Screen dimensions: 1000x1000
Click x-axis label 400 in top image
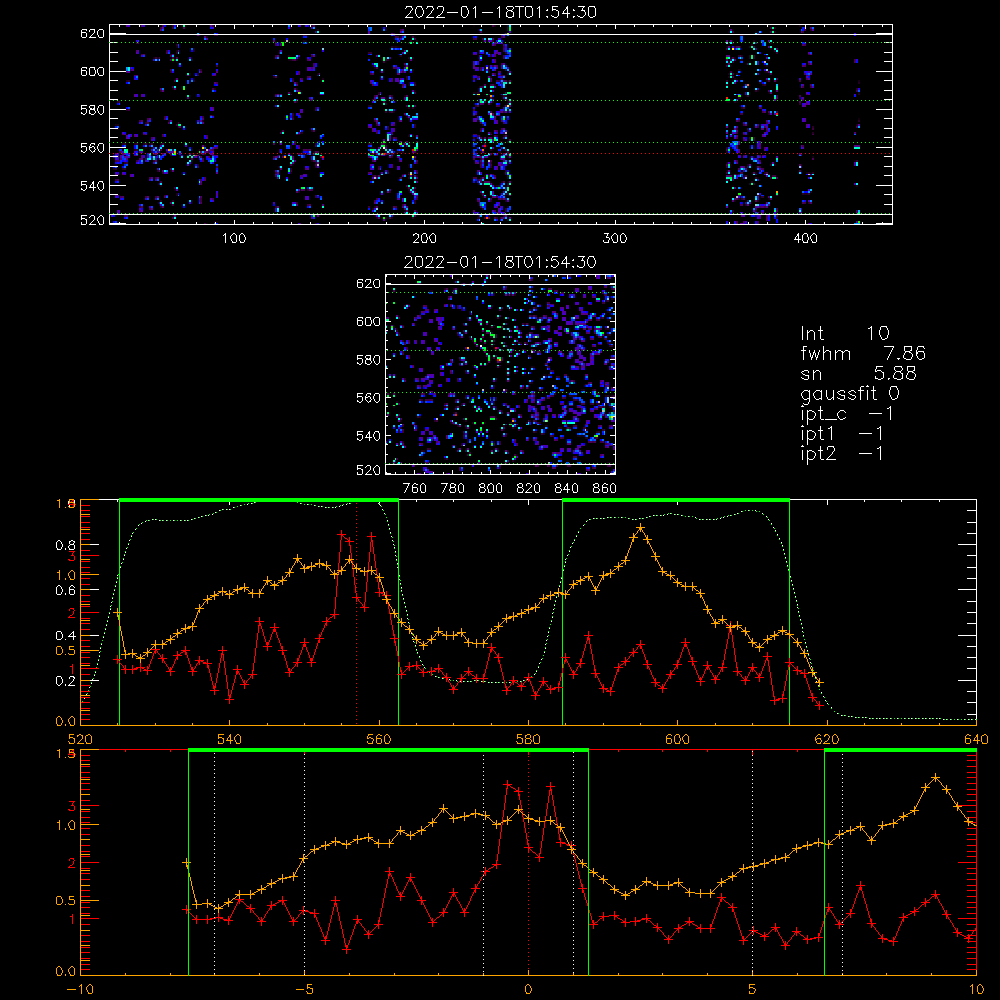[x=805, y=239]
